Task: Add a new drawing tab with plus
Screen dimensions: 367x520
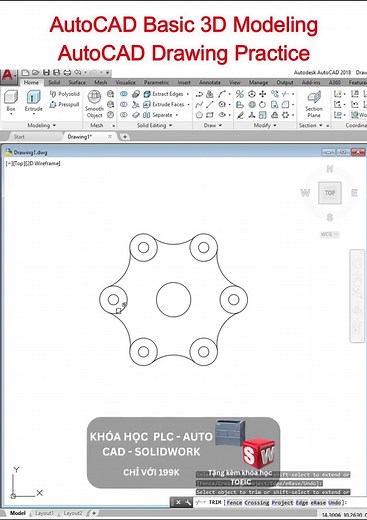Action: pyautogui.click(x=125, y=137)
